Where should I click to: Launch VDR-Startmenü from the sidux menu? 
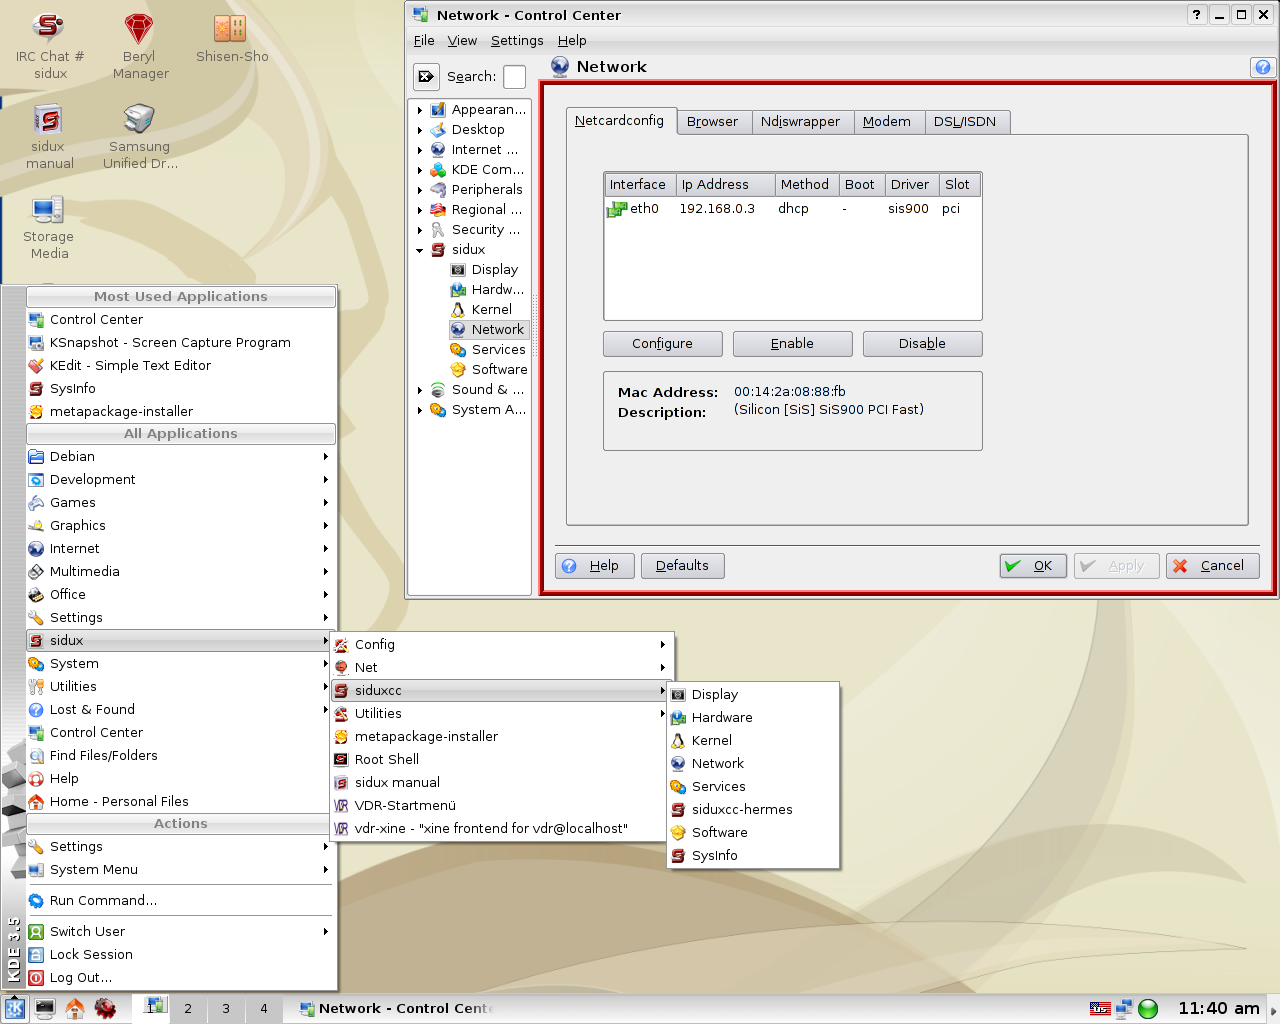(x=502, y=805)
